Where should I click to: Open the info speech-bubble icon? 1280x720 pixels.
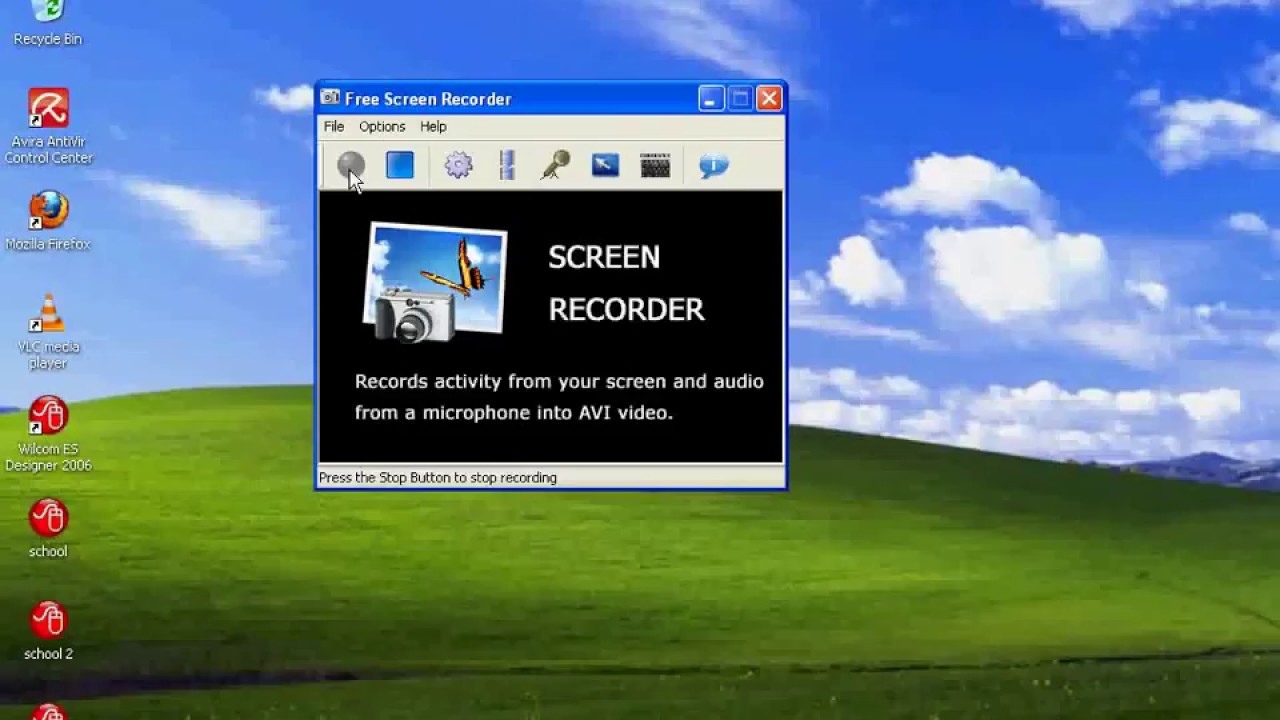click(x=713, y=165)
